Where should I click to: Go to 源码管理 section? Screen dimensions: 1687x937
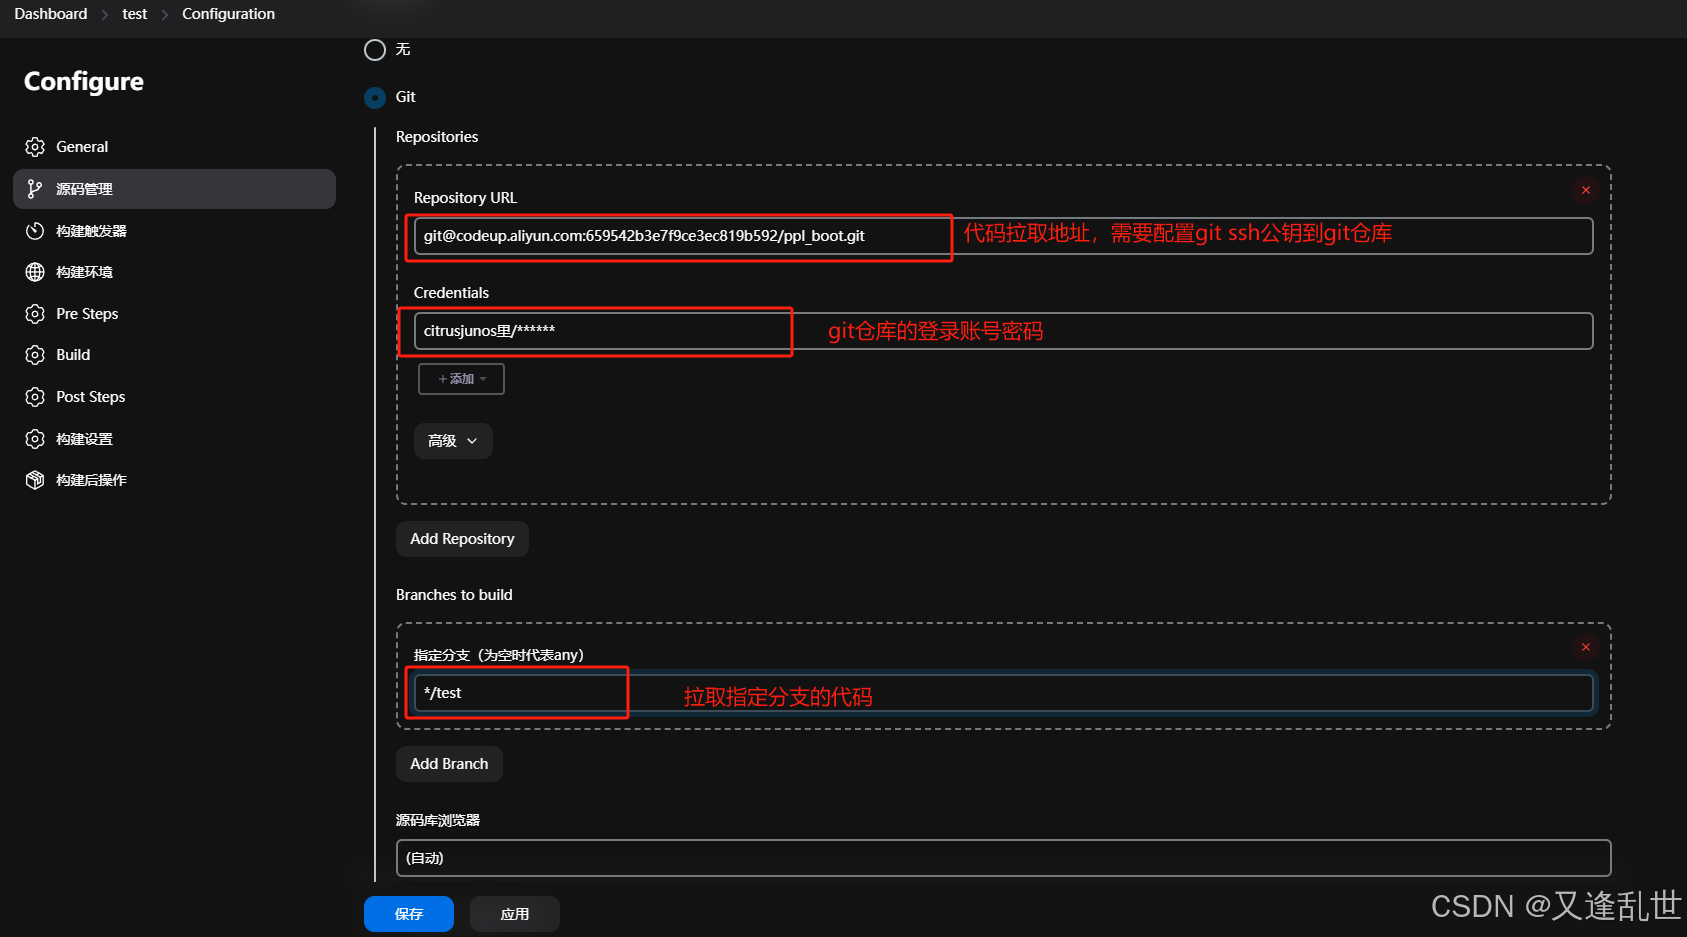[174, 189]
